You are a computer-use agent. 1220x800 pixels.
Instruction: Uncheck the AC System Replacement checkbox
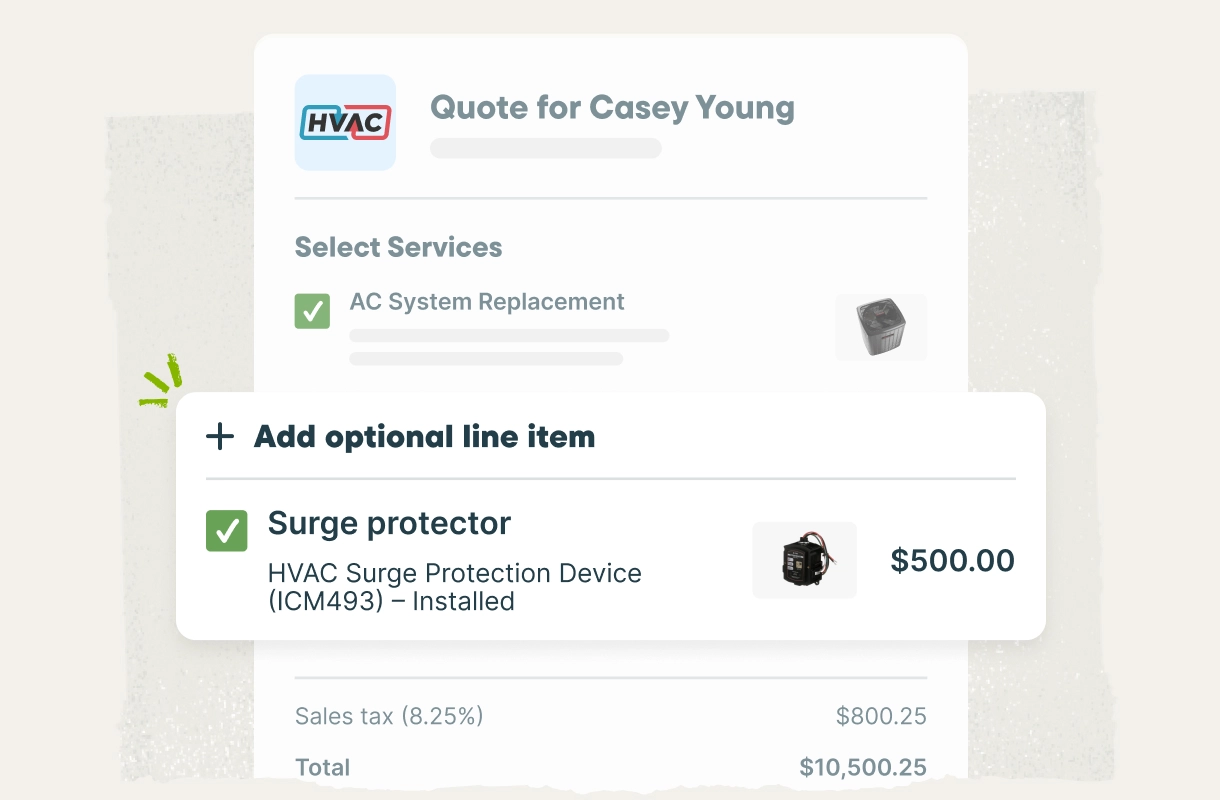pyautogui.click(x=312, y=311)
